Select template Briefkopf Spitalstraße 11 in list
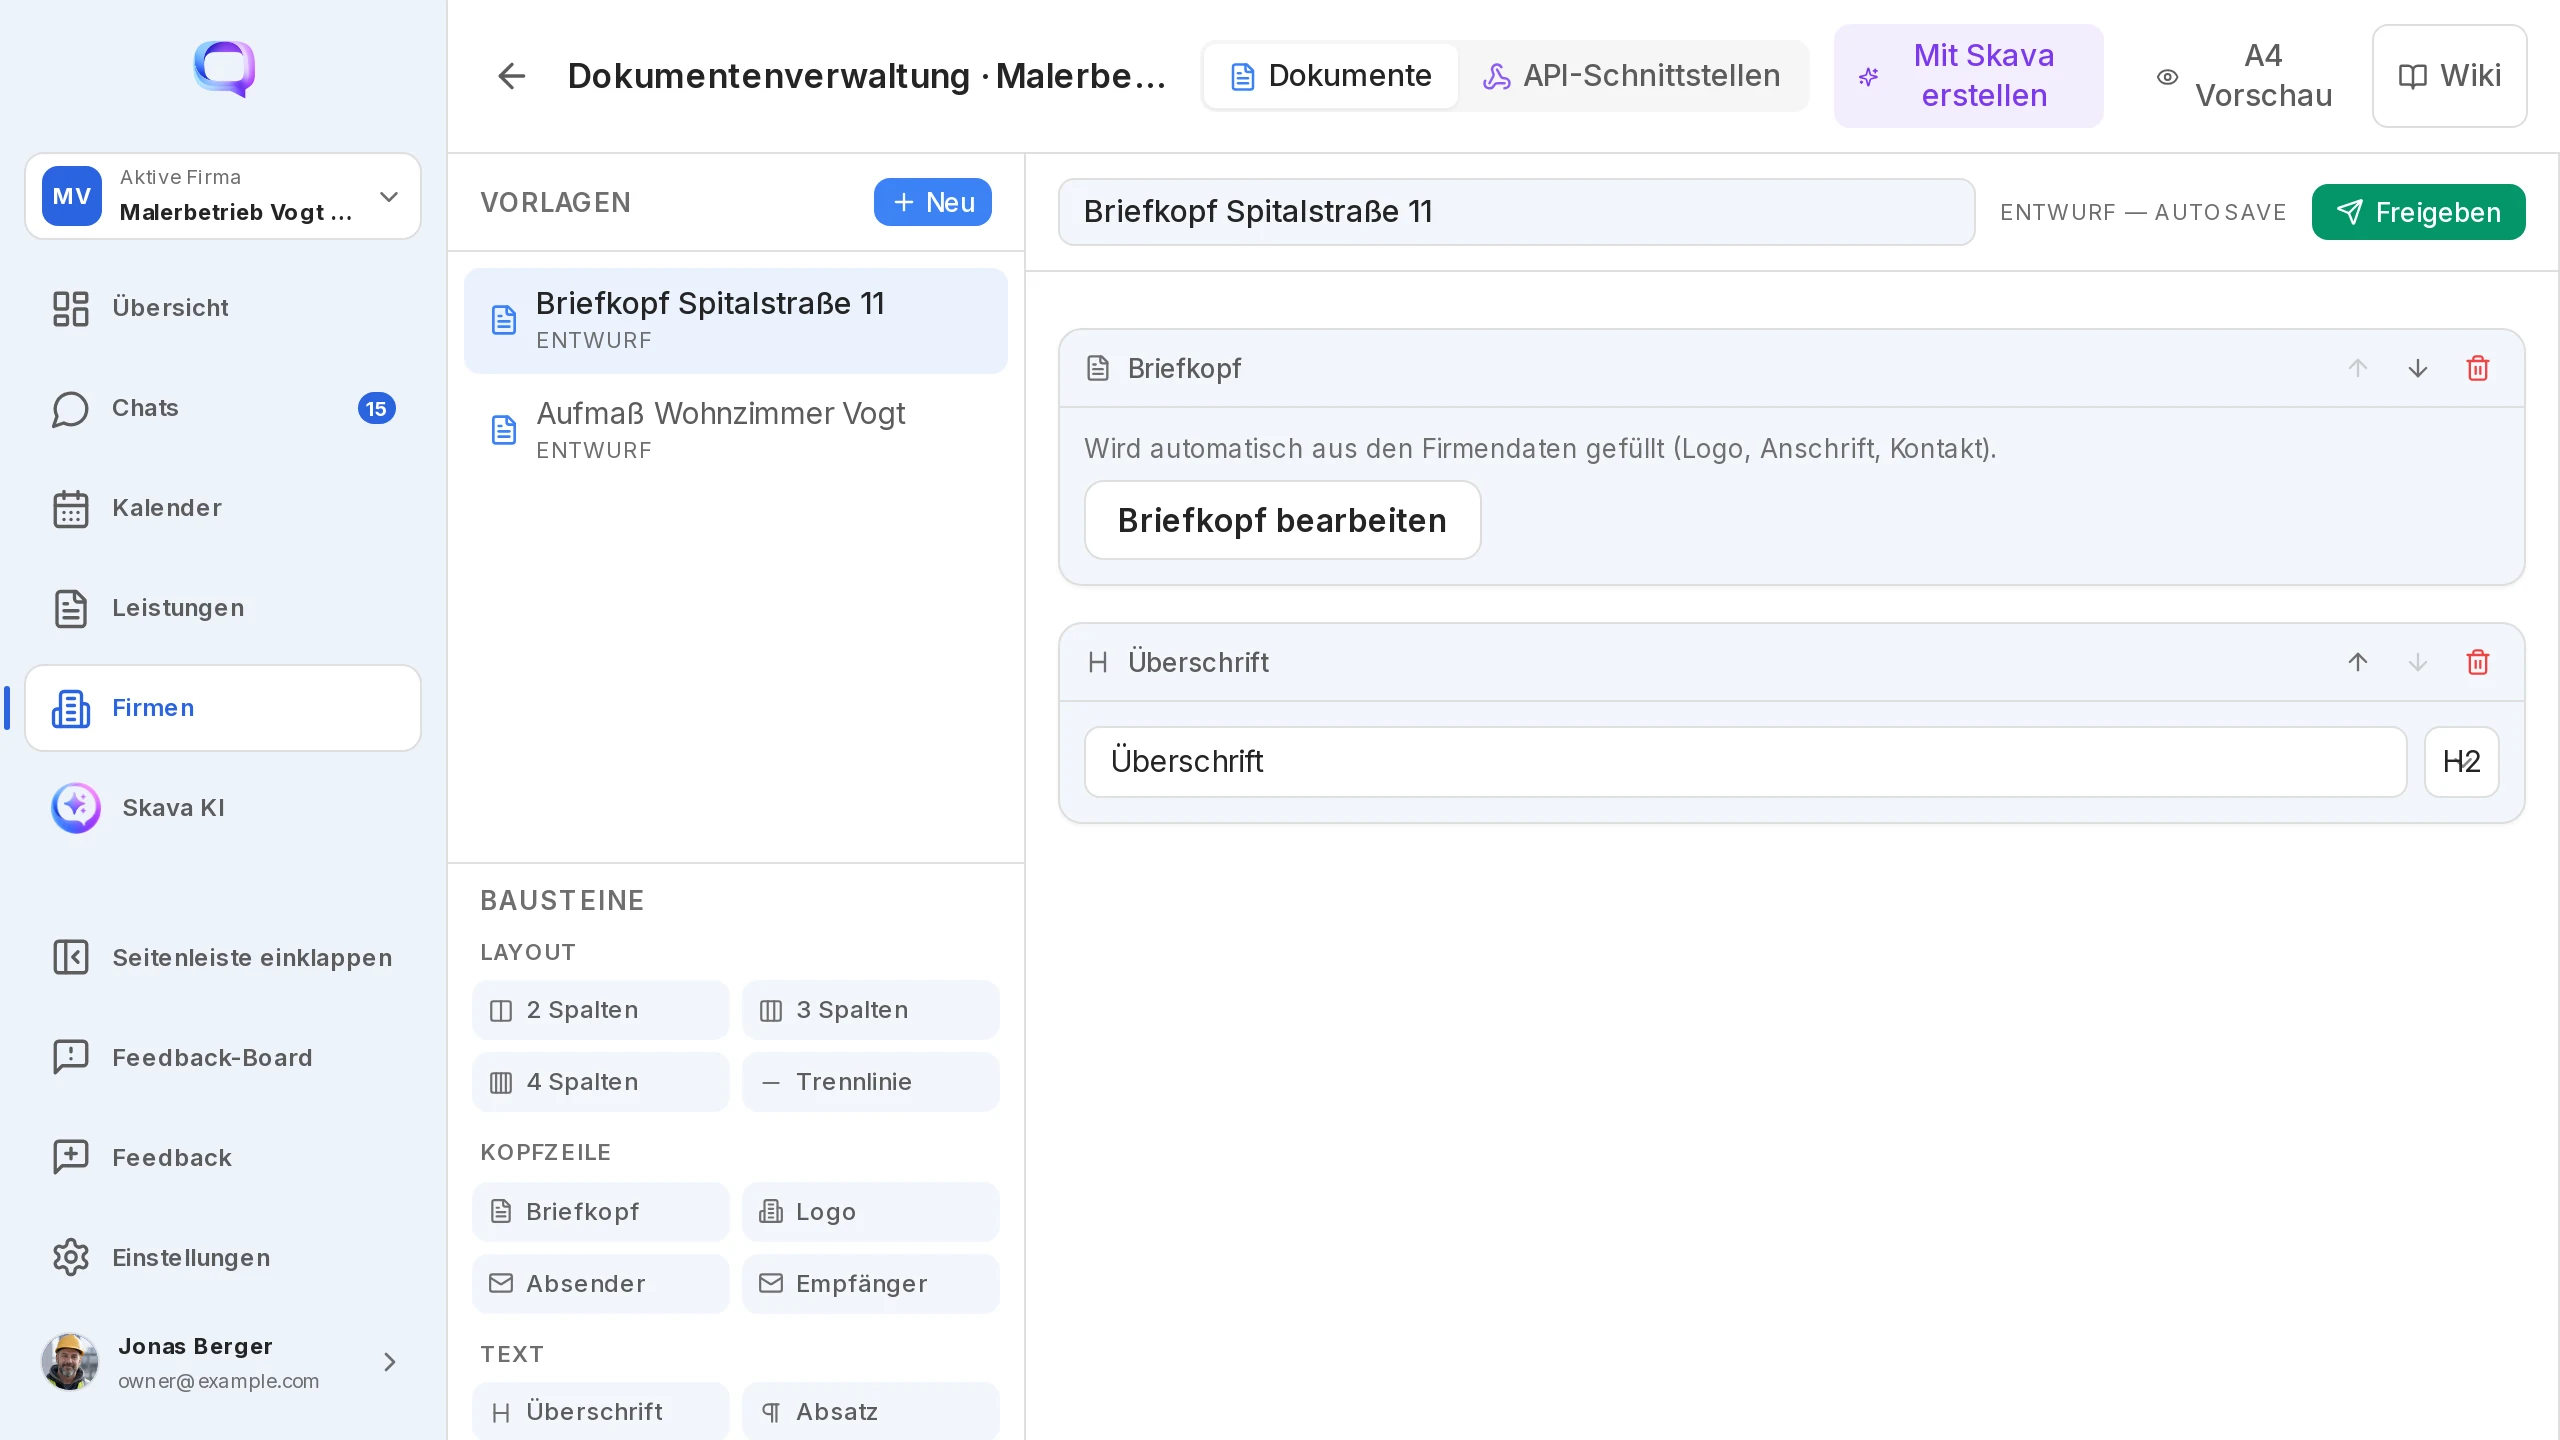Image resolution: width=2560 pixels, height=1440 pixels. 735,320
